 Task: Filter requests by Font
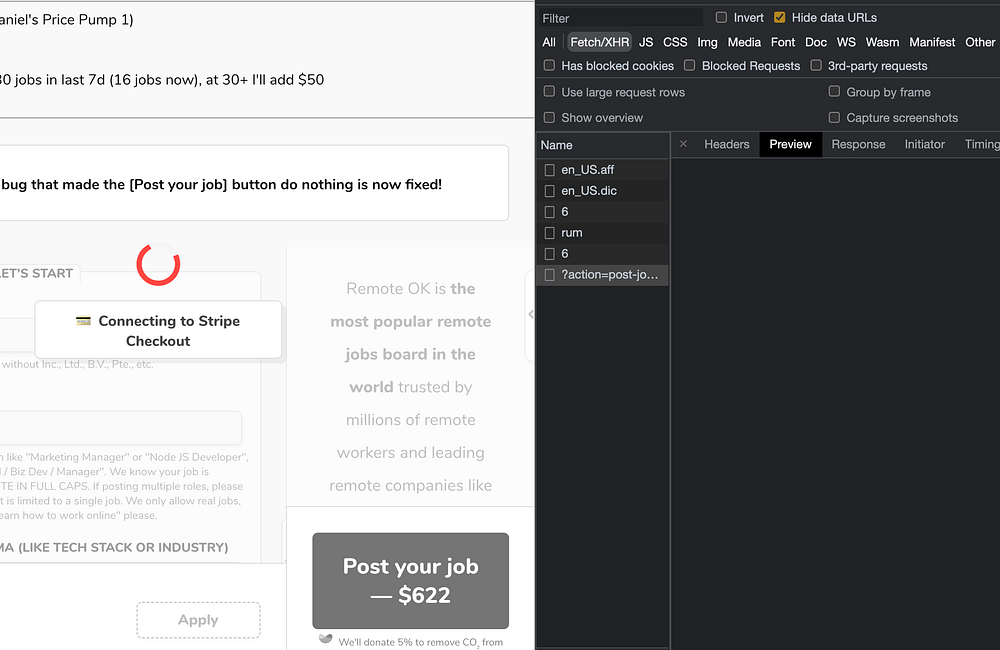coord(783,42)
